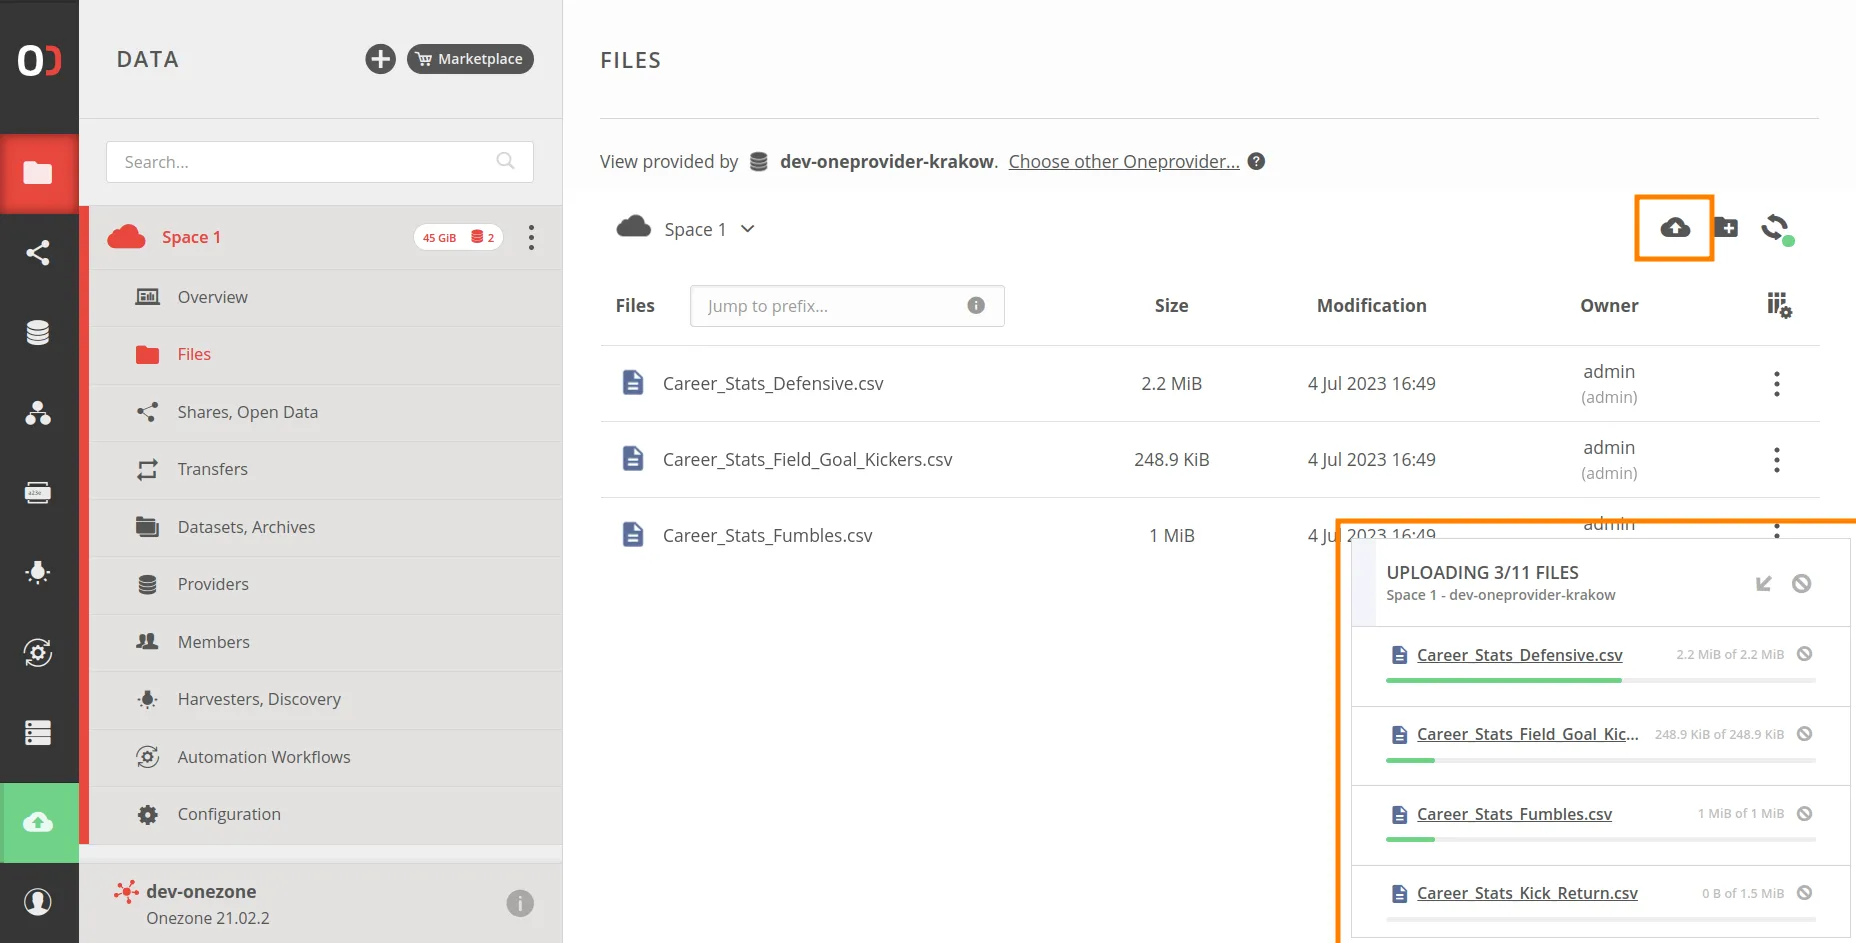Click the upload file cloud icon

click(1674, 228)
